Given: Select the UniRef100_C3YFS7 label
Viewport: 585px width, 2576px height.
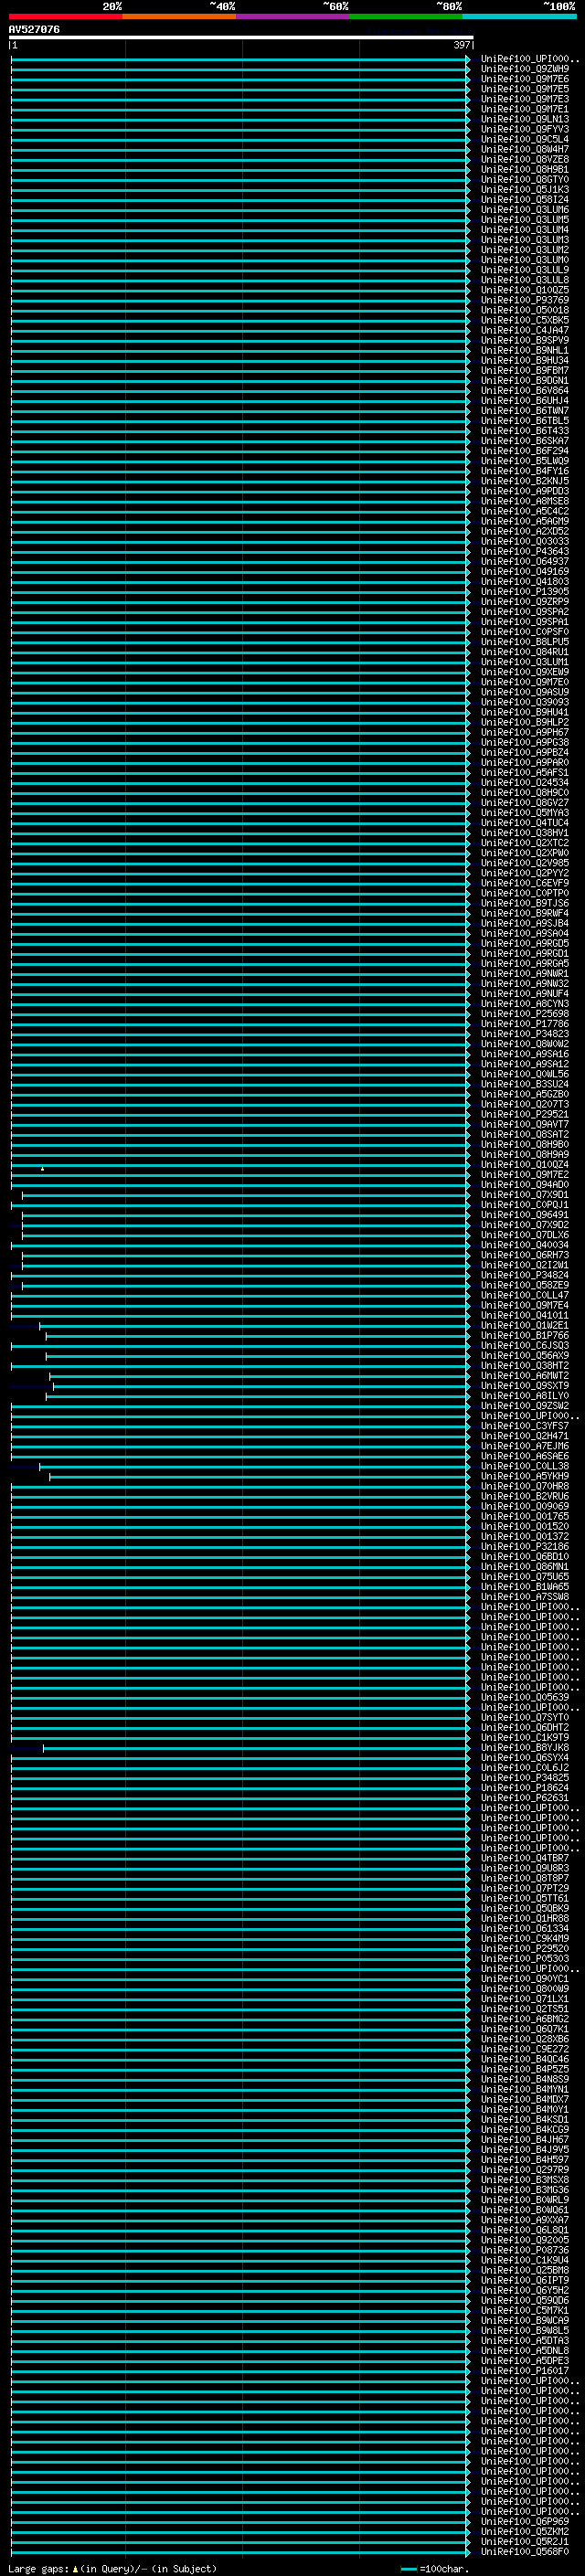Looking at the screenshot, I should 524,1426.
